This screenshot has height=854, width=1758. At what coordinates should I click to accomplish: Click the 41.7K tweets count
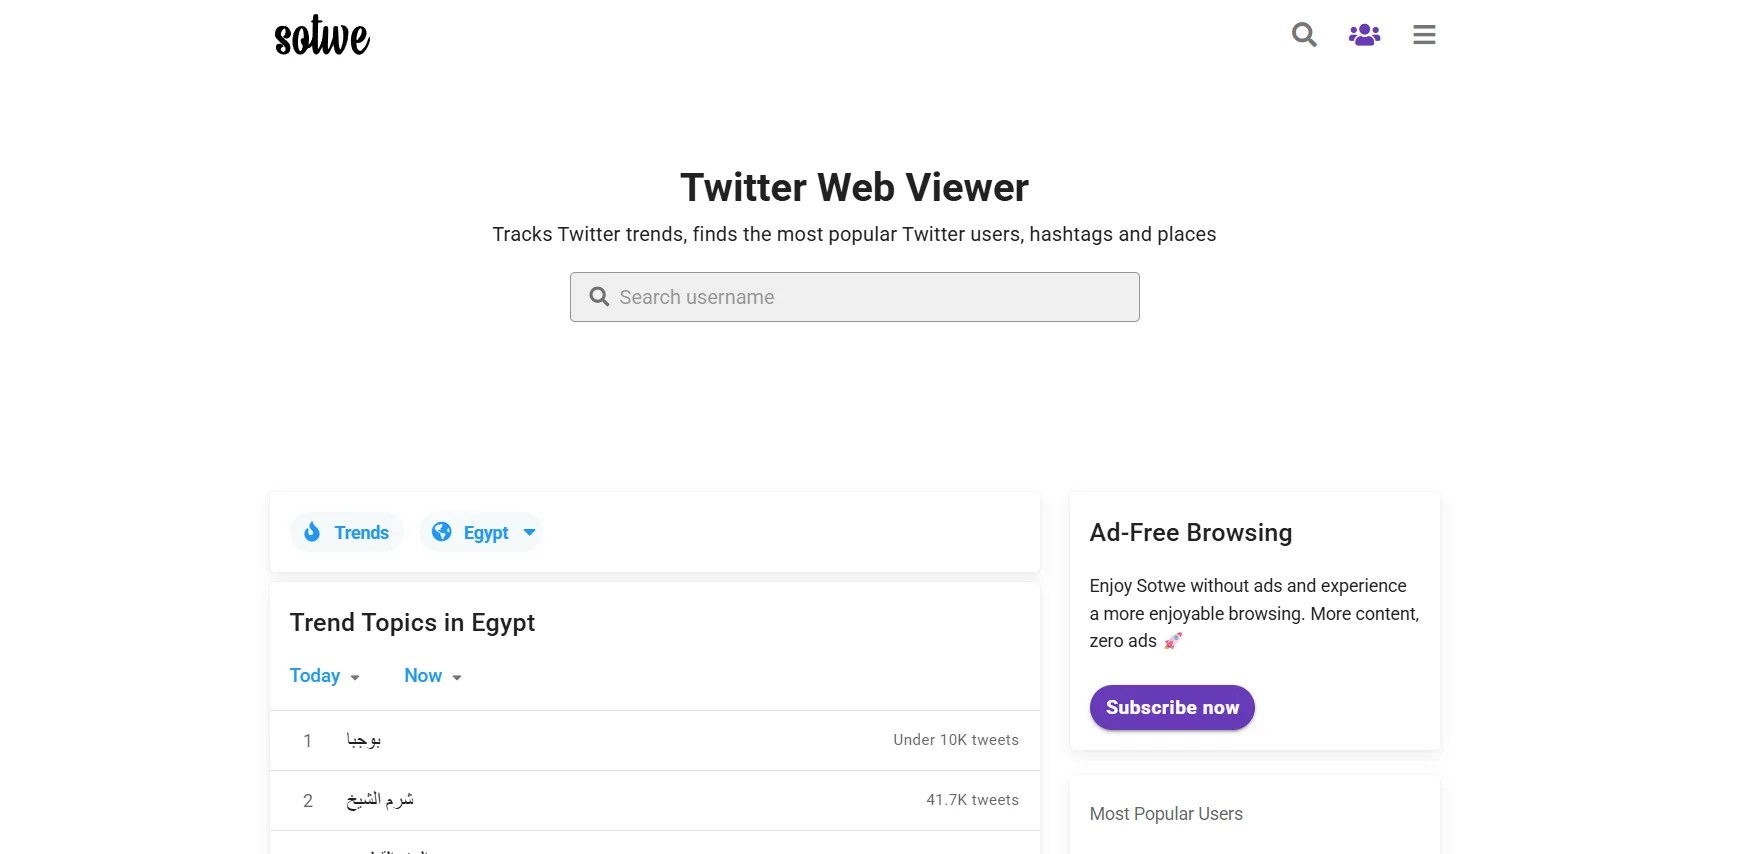[x=972, y=800]
